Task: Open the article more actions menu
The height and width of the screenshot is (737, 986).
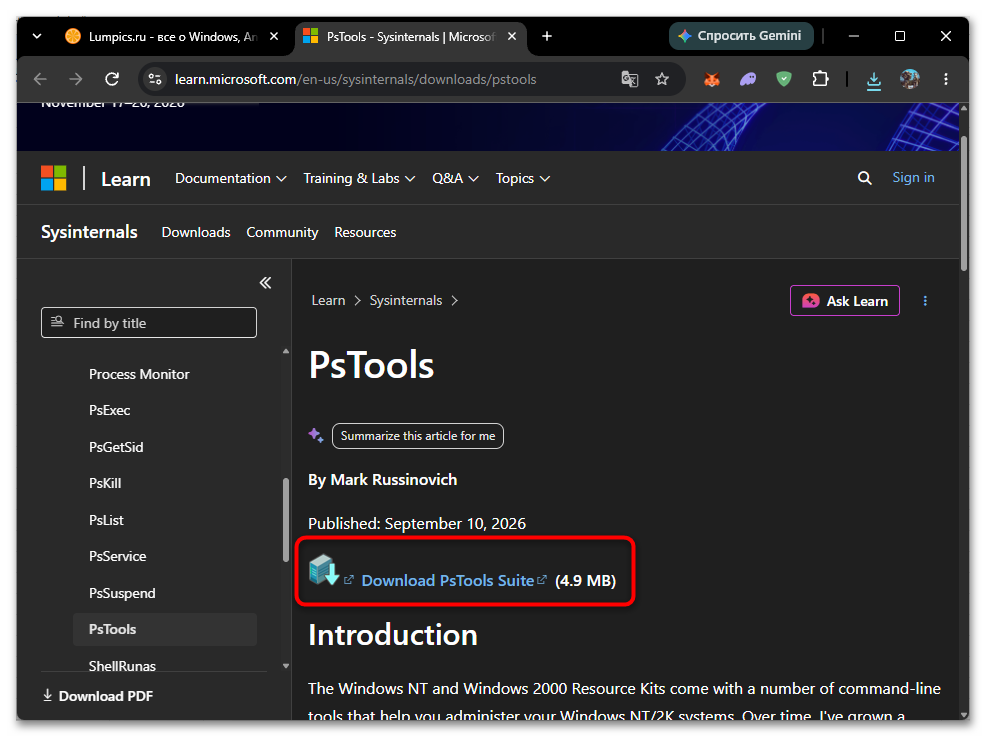Action: (925, 301)
